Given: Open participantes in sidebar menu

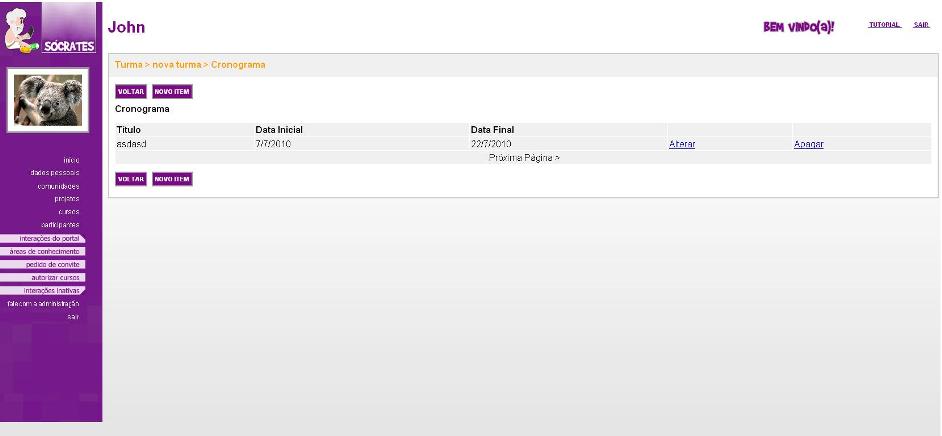Looking at the screenshot, I should pos(60,225).
